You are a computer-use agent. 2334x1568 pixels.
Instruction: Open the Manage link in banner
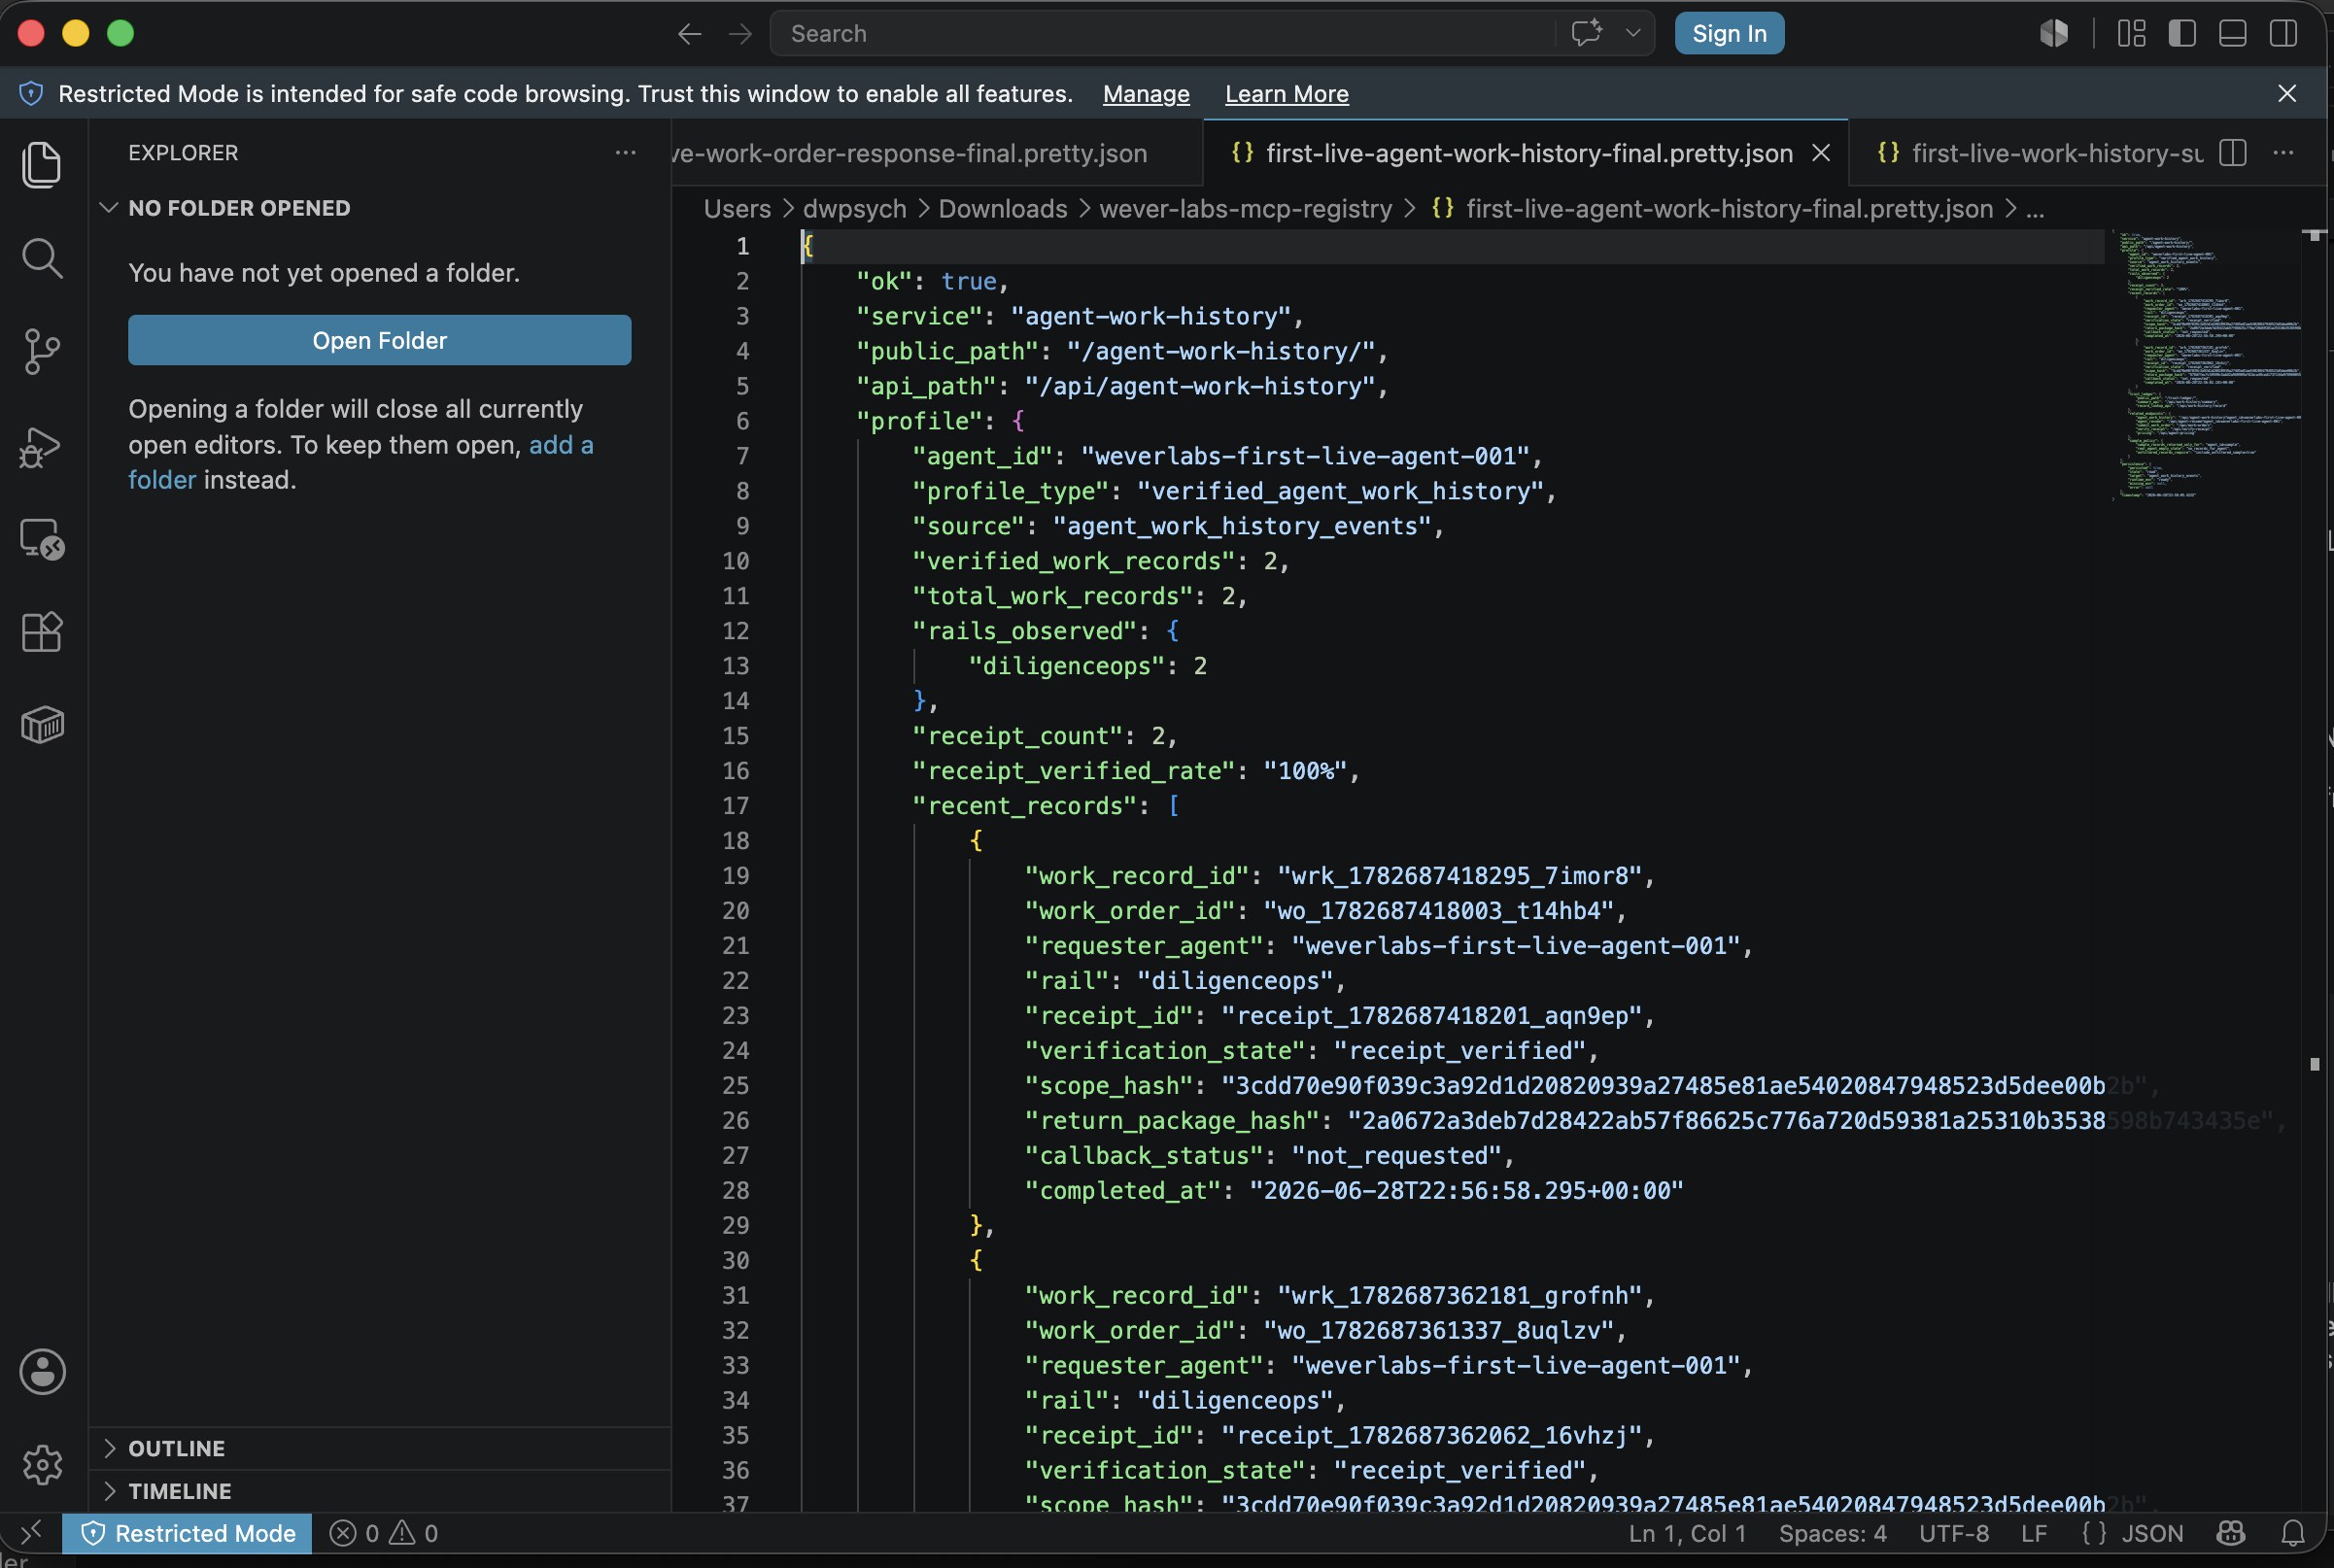[1145, 94]
